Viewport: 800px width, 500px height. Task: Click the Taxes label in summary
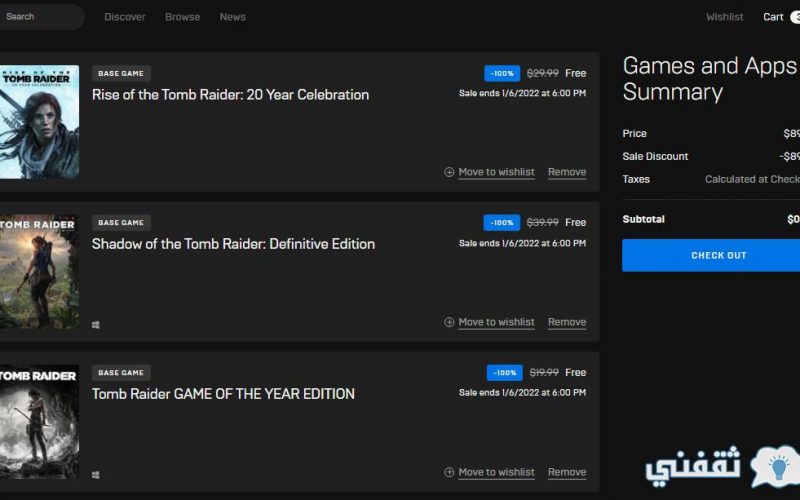point(636,179)
